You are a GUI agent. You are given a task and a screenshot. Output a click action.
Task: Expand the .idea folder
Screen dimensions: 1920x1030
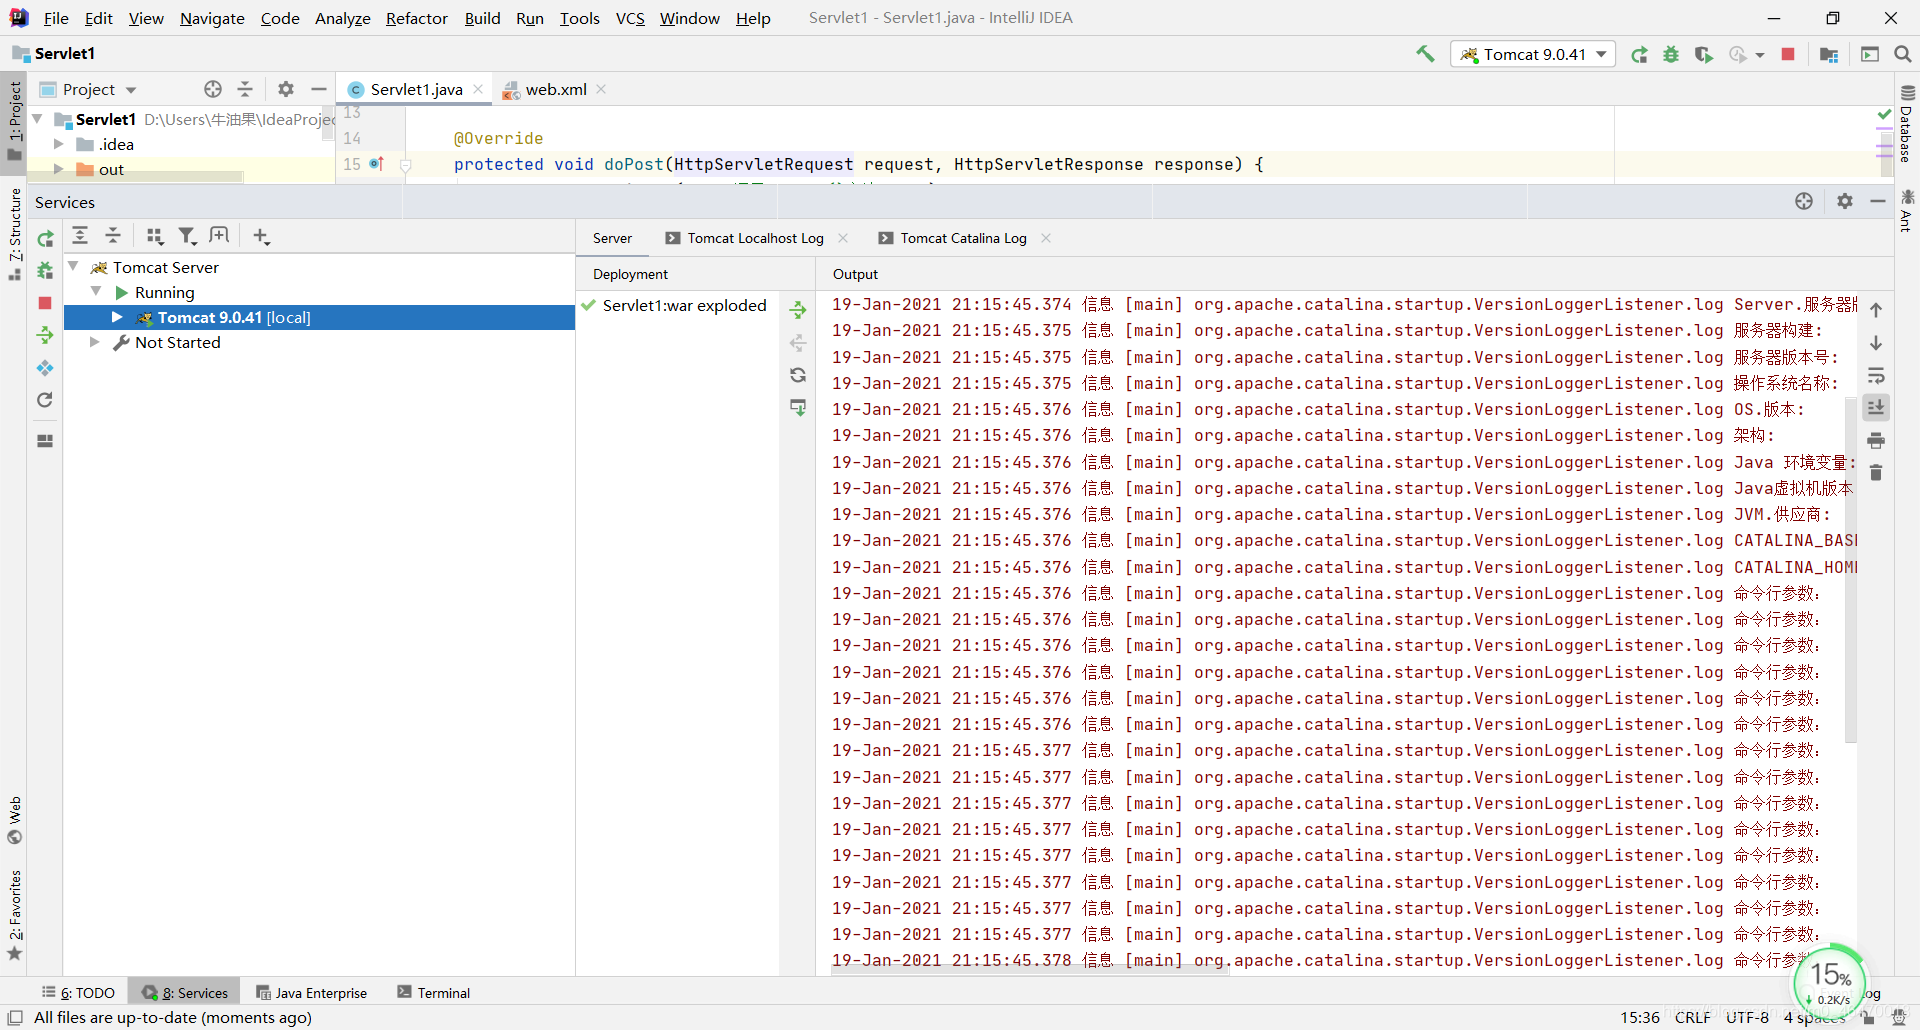point(59,144)
